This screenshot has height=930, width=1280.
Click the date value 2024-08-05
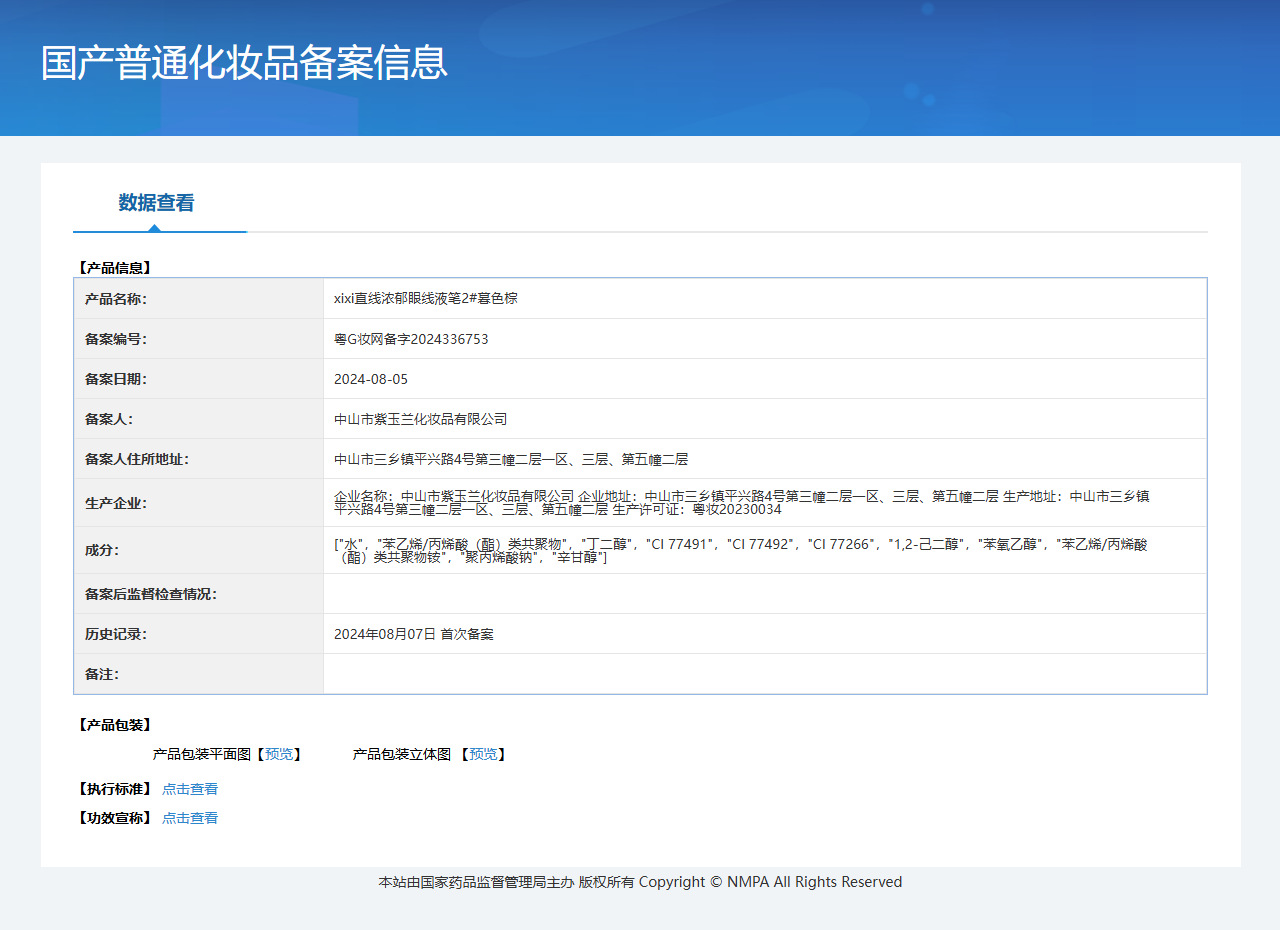371,379
